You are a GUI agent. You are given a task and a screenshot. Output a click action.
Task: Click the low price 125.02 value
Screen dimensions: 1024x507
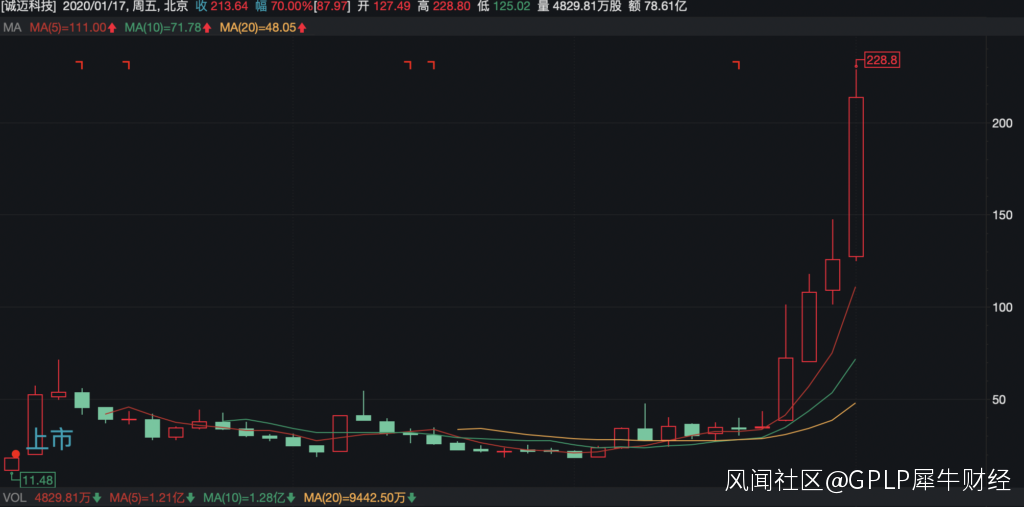[513, 8]
